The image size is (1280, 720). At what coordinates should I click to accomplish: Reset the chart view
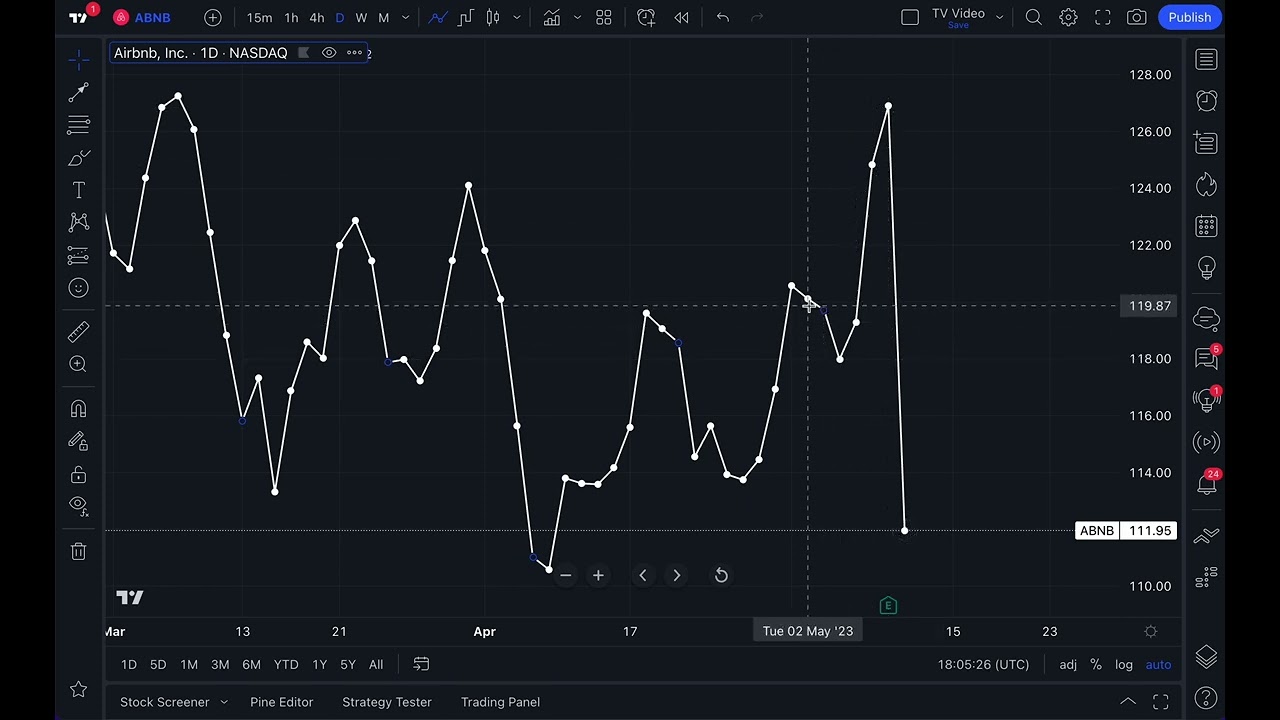point(721,575)
